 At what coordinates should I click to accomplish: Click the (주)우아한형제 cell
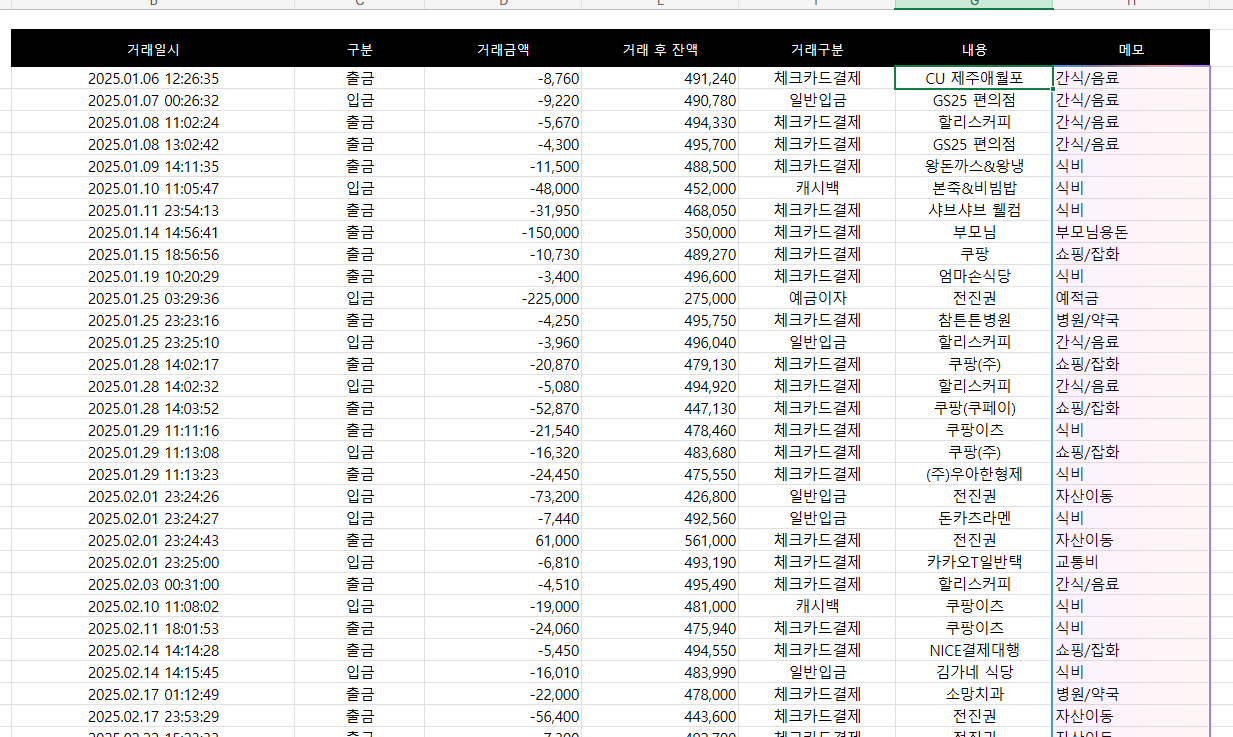tap(974, 474)
